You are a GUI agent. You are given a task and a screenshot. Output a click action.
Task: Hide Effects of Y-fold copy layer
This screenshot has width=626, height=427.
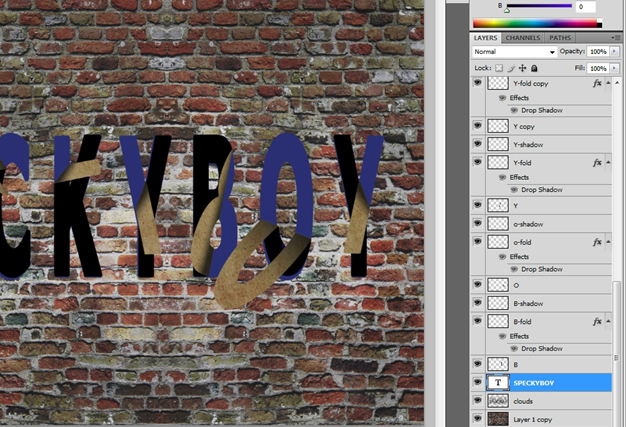[x=502, y=98]
